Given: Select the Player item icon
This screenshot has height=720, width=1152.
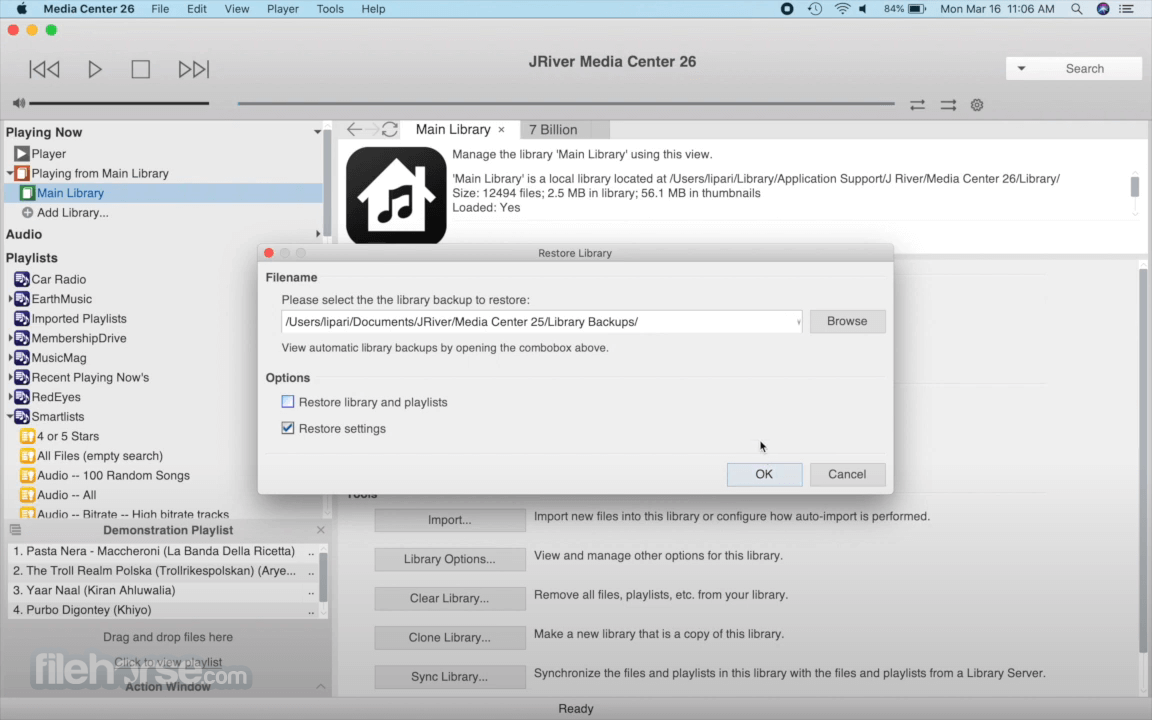Looking at the screenshot, I should point(21,154).
